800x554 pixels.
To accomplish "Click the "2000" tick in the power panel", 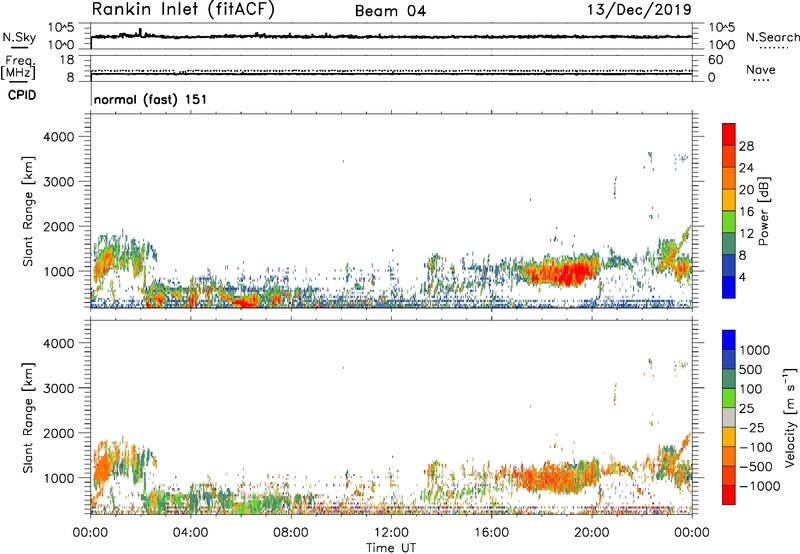I will (x=59, y=226).
